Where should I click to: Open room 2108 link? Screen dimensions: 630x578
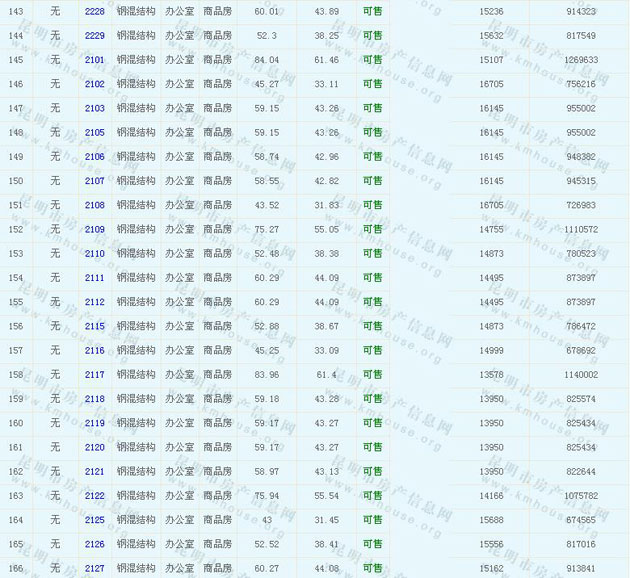click(95, 205)
